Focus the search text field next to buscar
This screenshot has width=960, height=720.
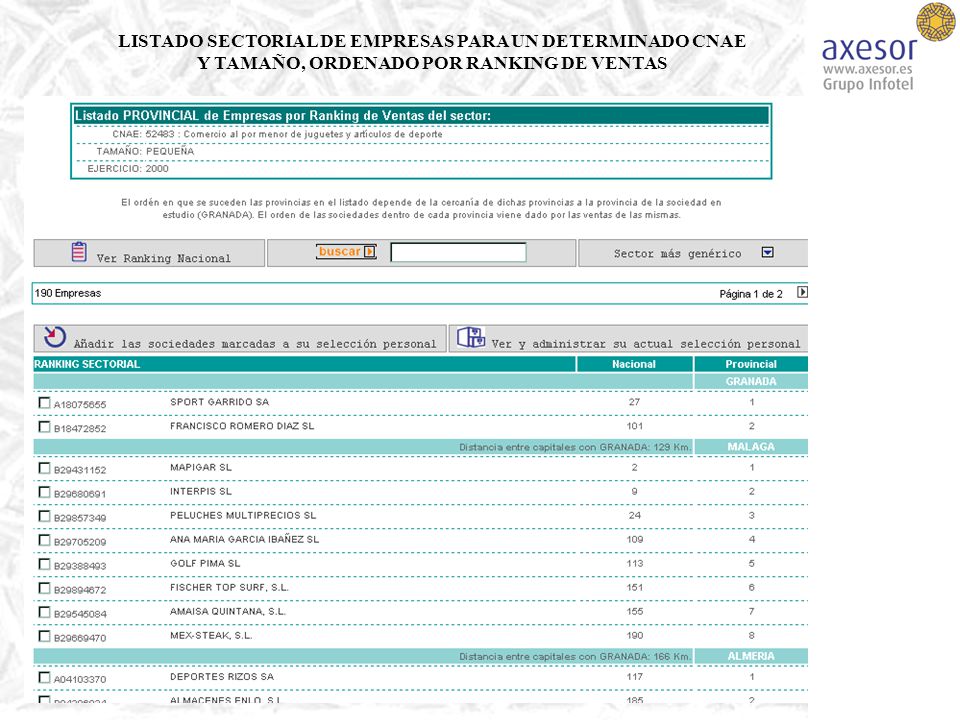458,252
